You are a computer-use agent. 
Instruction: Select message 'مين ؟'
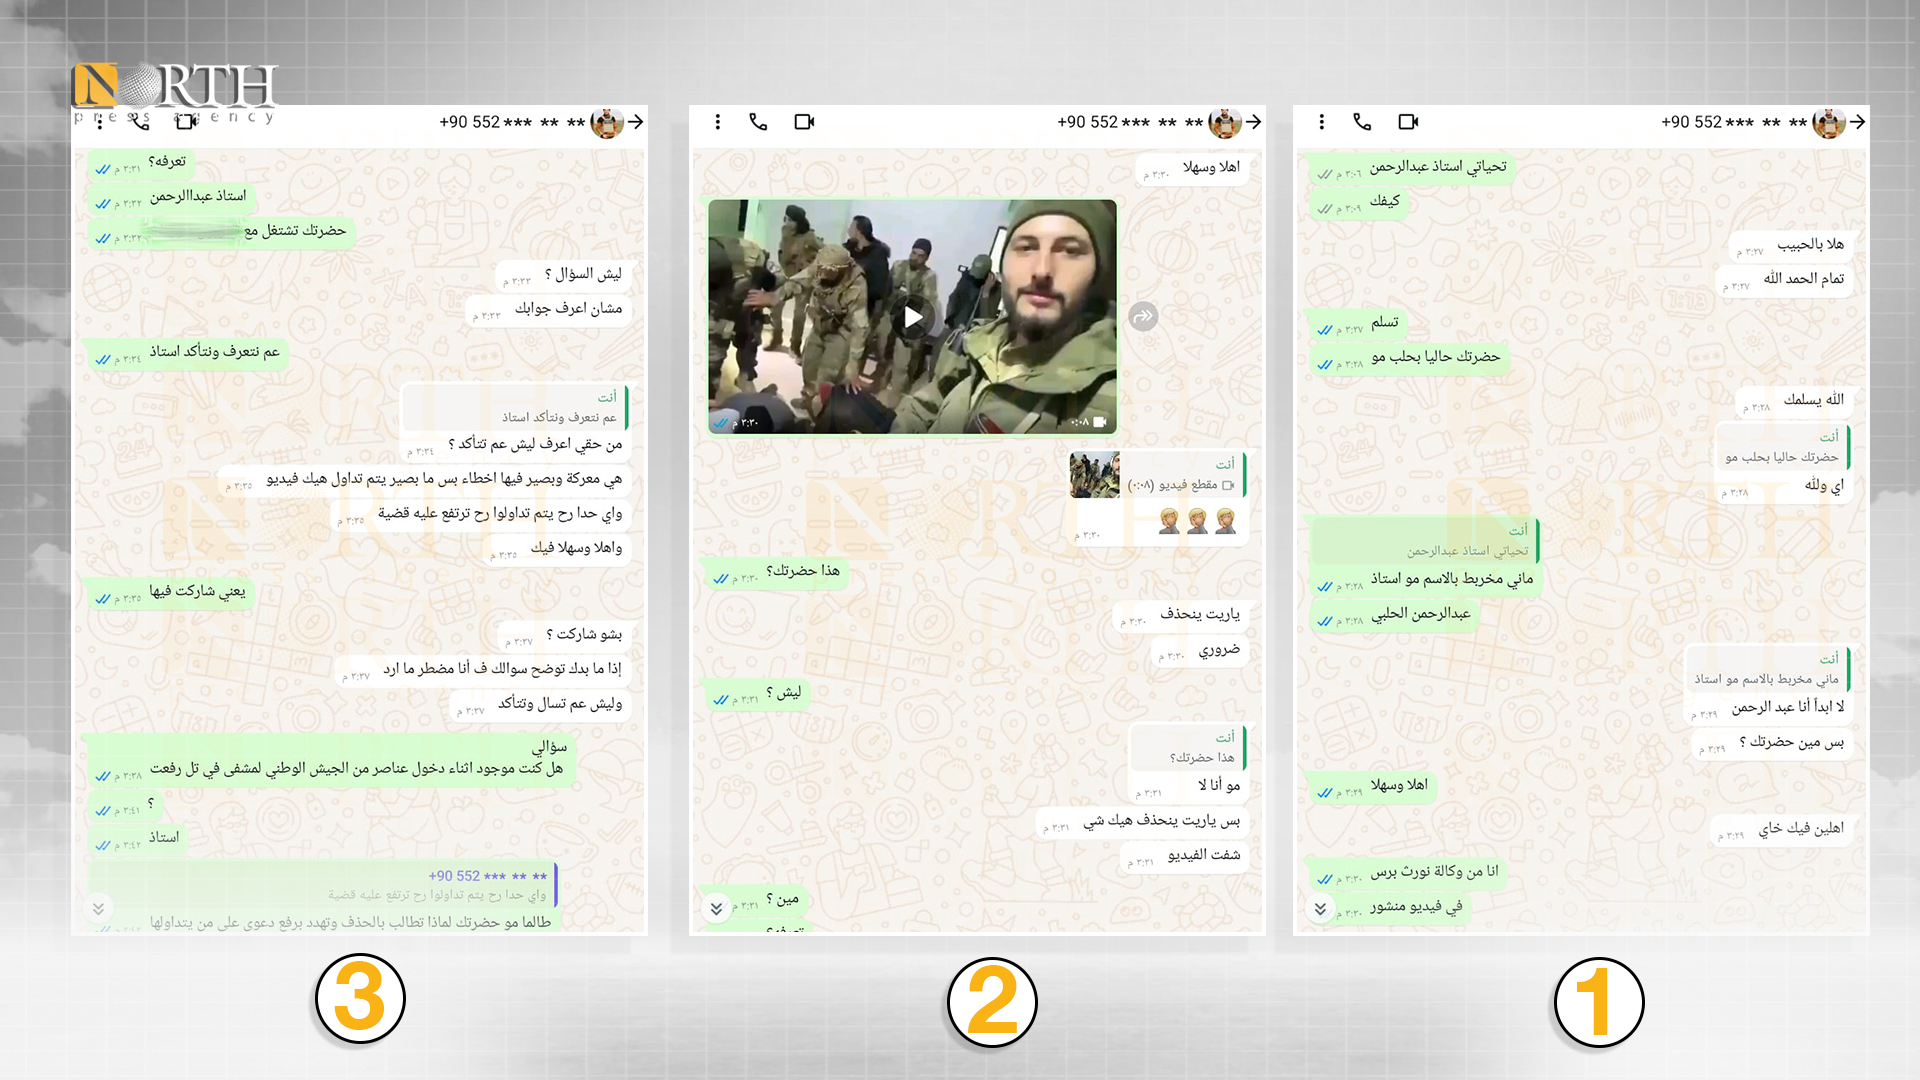point(755,900)
